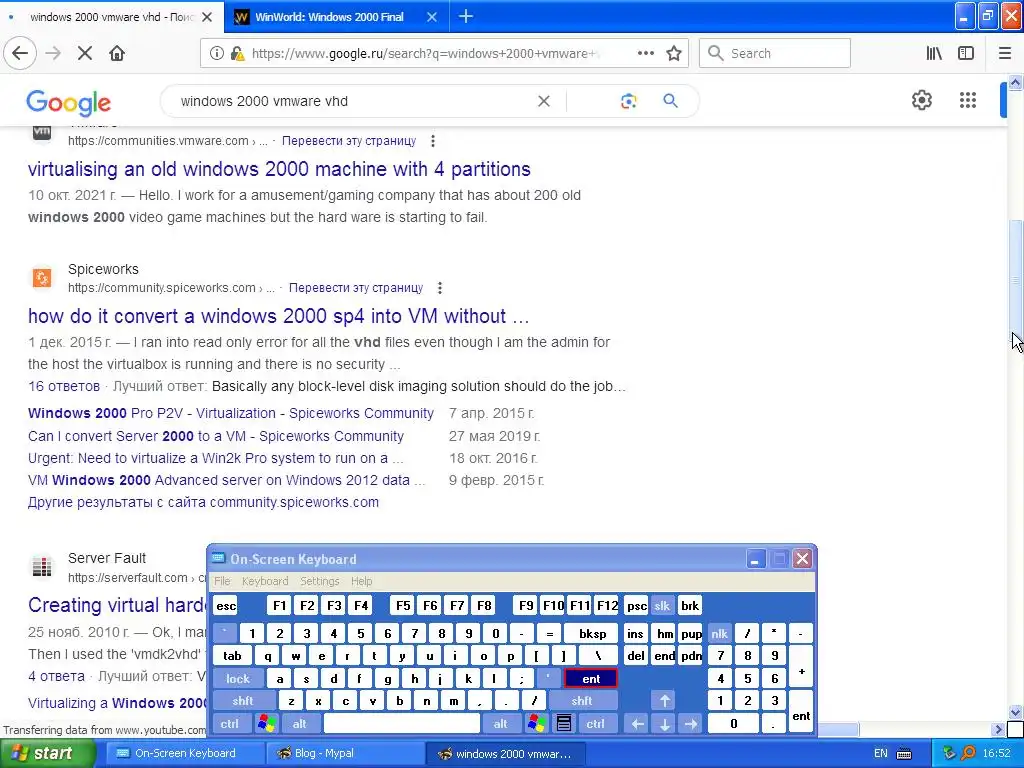Click left Windows key on On-Screen Keyboard
Screen dimensions: 1024x768
266,724
